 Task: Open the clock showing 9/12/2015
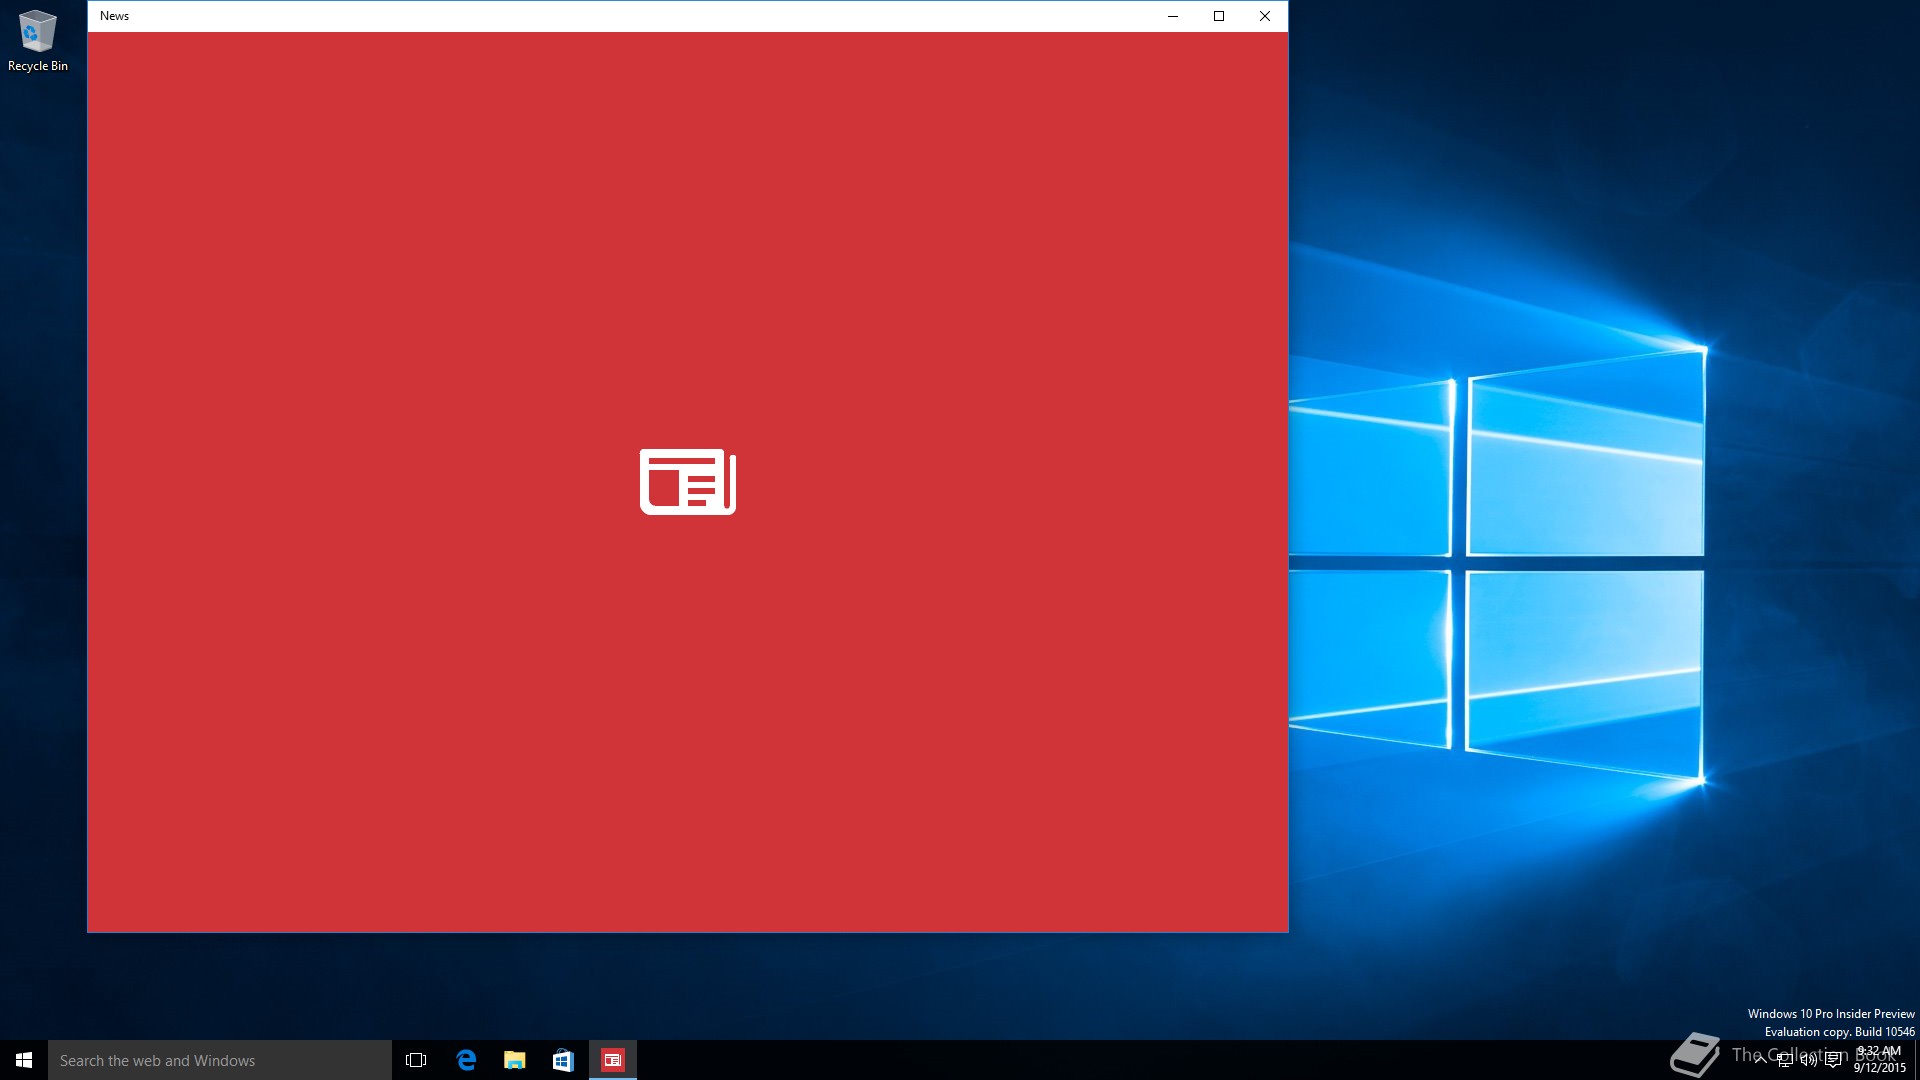1879,1060
